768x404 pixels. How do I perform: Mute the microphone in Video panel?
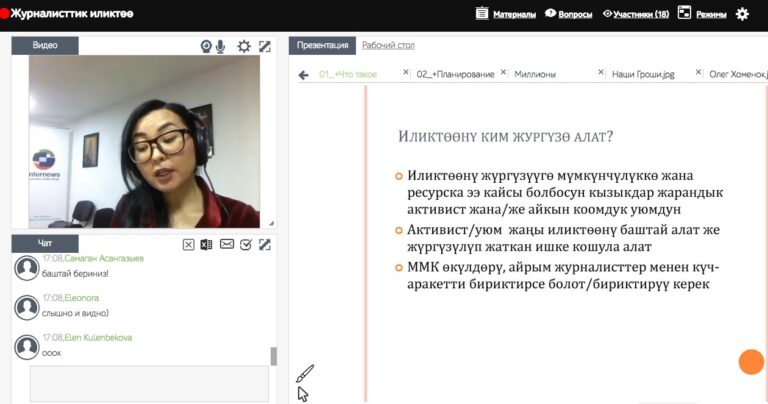[220, 47]
